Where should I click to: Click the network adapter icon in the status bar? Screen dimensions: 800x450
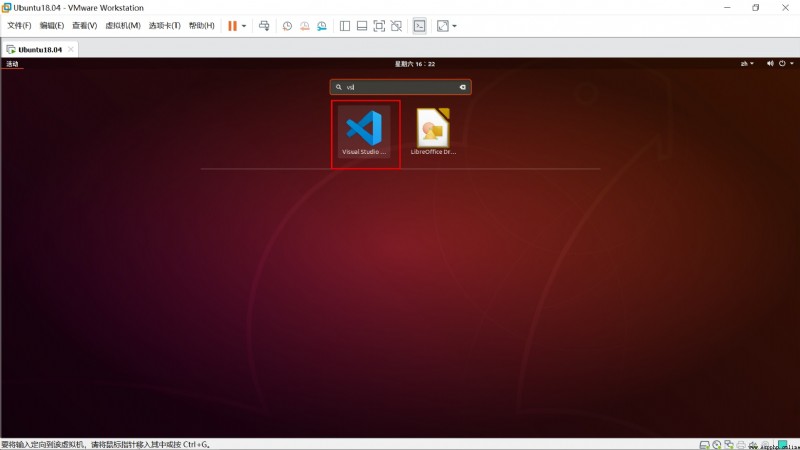[729, 445]
